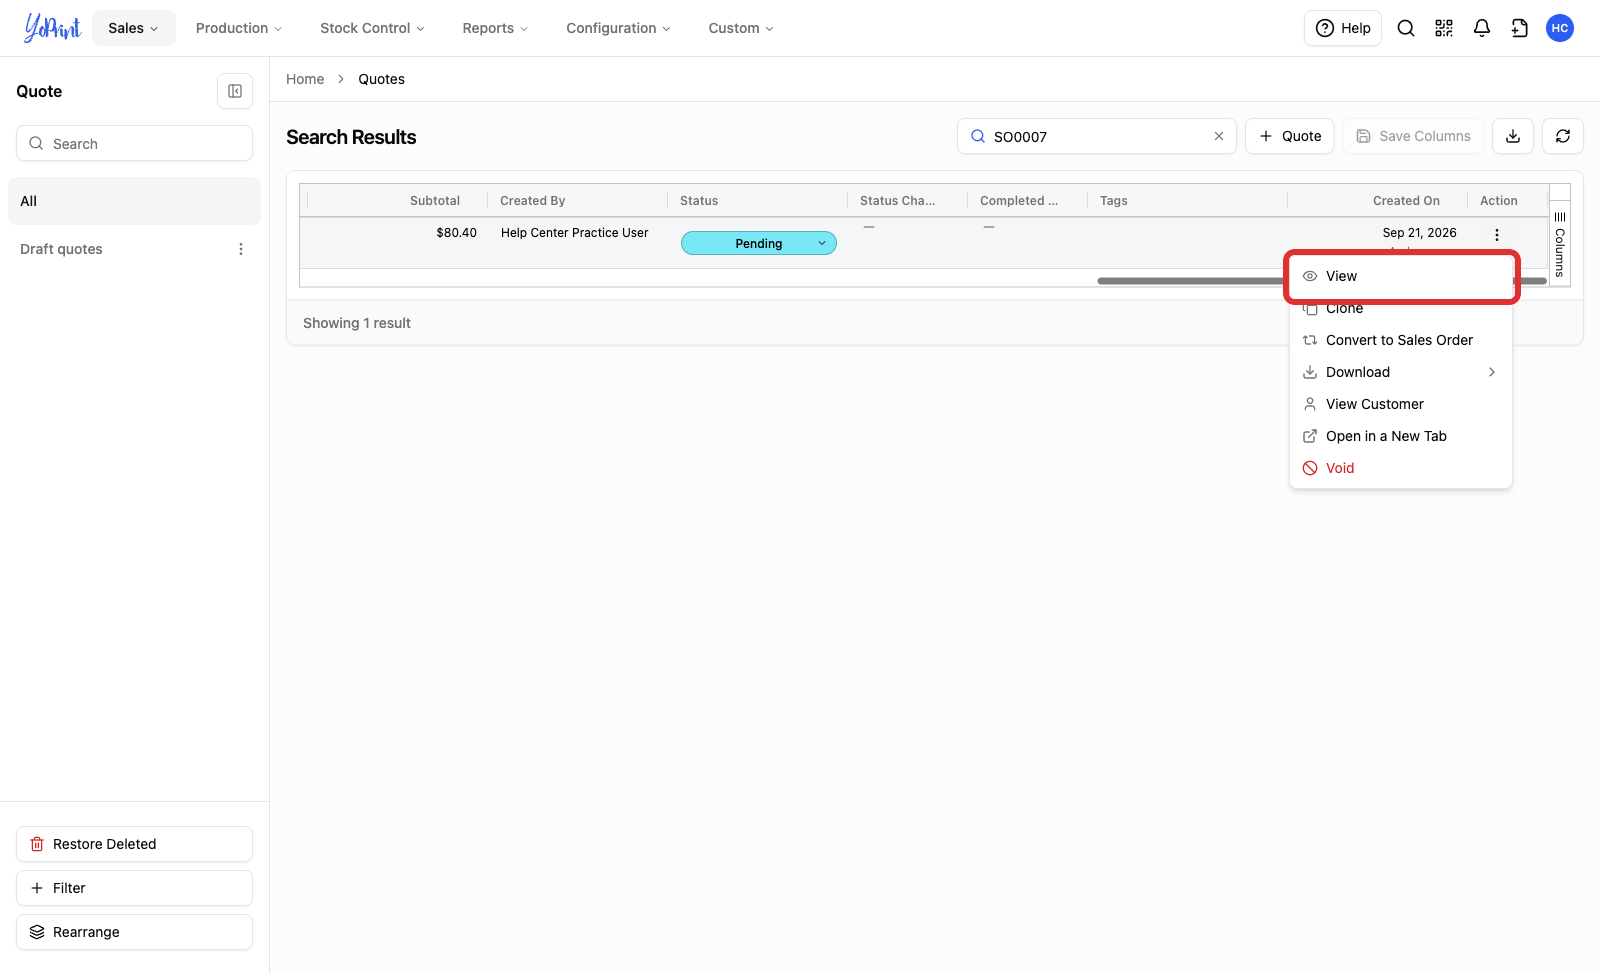Expand the Sales menu
Image resolution: width=1600 pixels, height=974 pixels.
(x=134, y=28)
